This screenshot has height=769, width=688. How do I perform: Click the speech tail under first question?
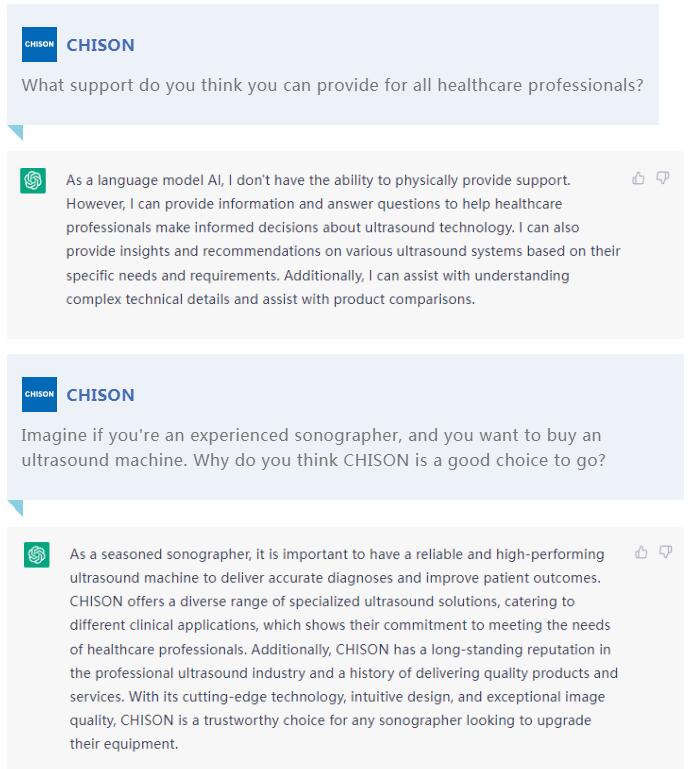16,132
